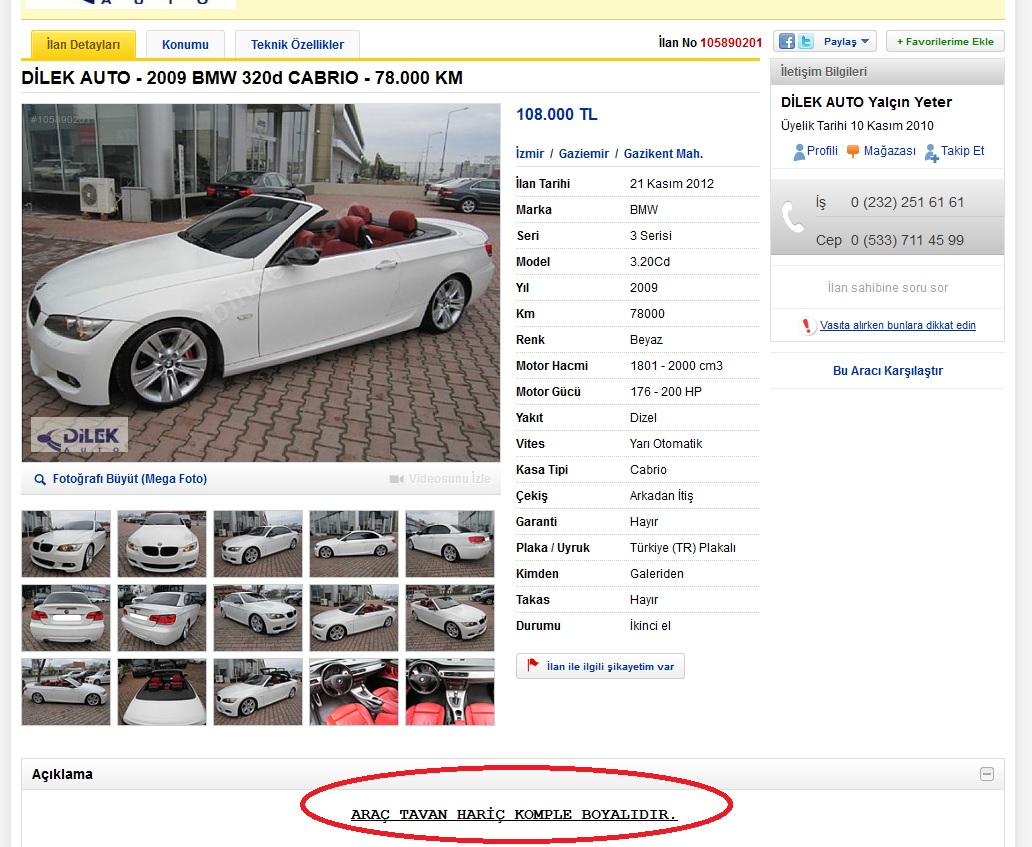1032x847 pixels.
Task: Follow seller with Takip Et
Action: pos(962,151)
